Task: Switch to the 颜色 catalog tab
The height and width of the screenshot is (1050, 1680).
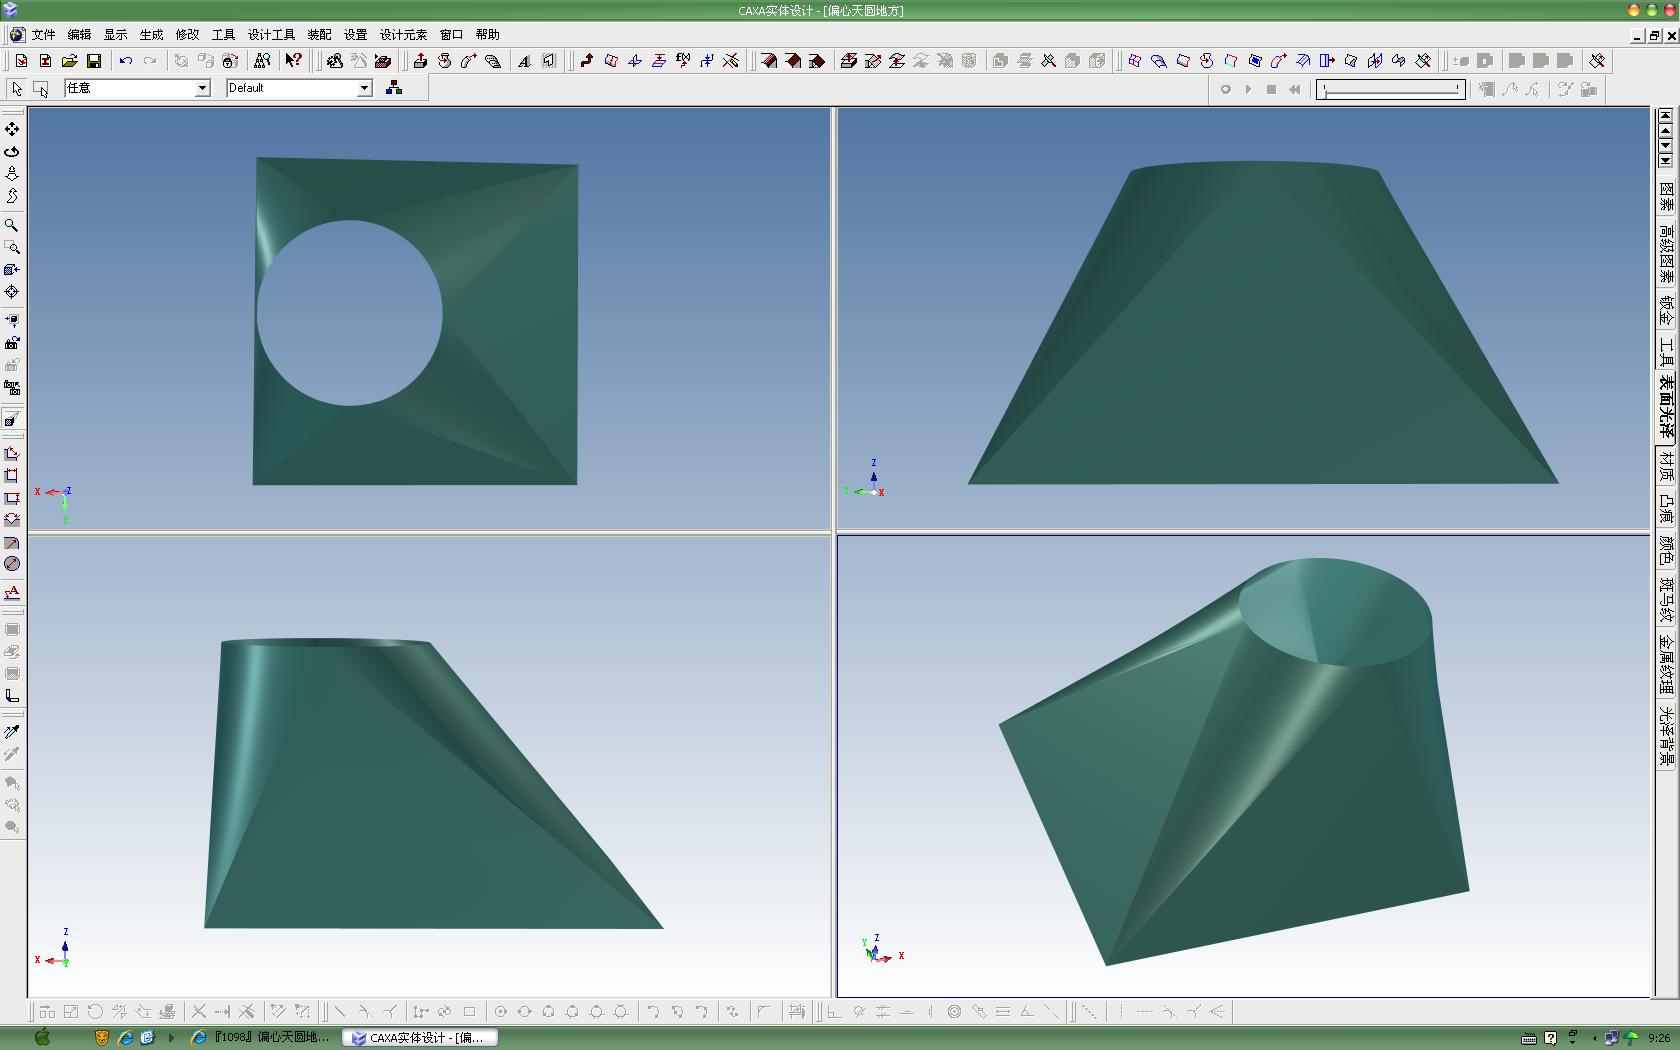Action: coord(1666,549)
